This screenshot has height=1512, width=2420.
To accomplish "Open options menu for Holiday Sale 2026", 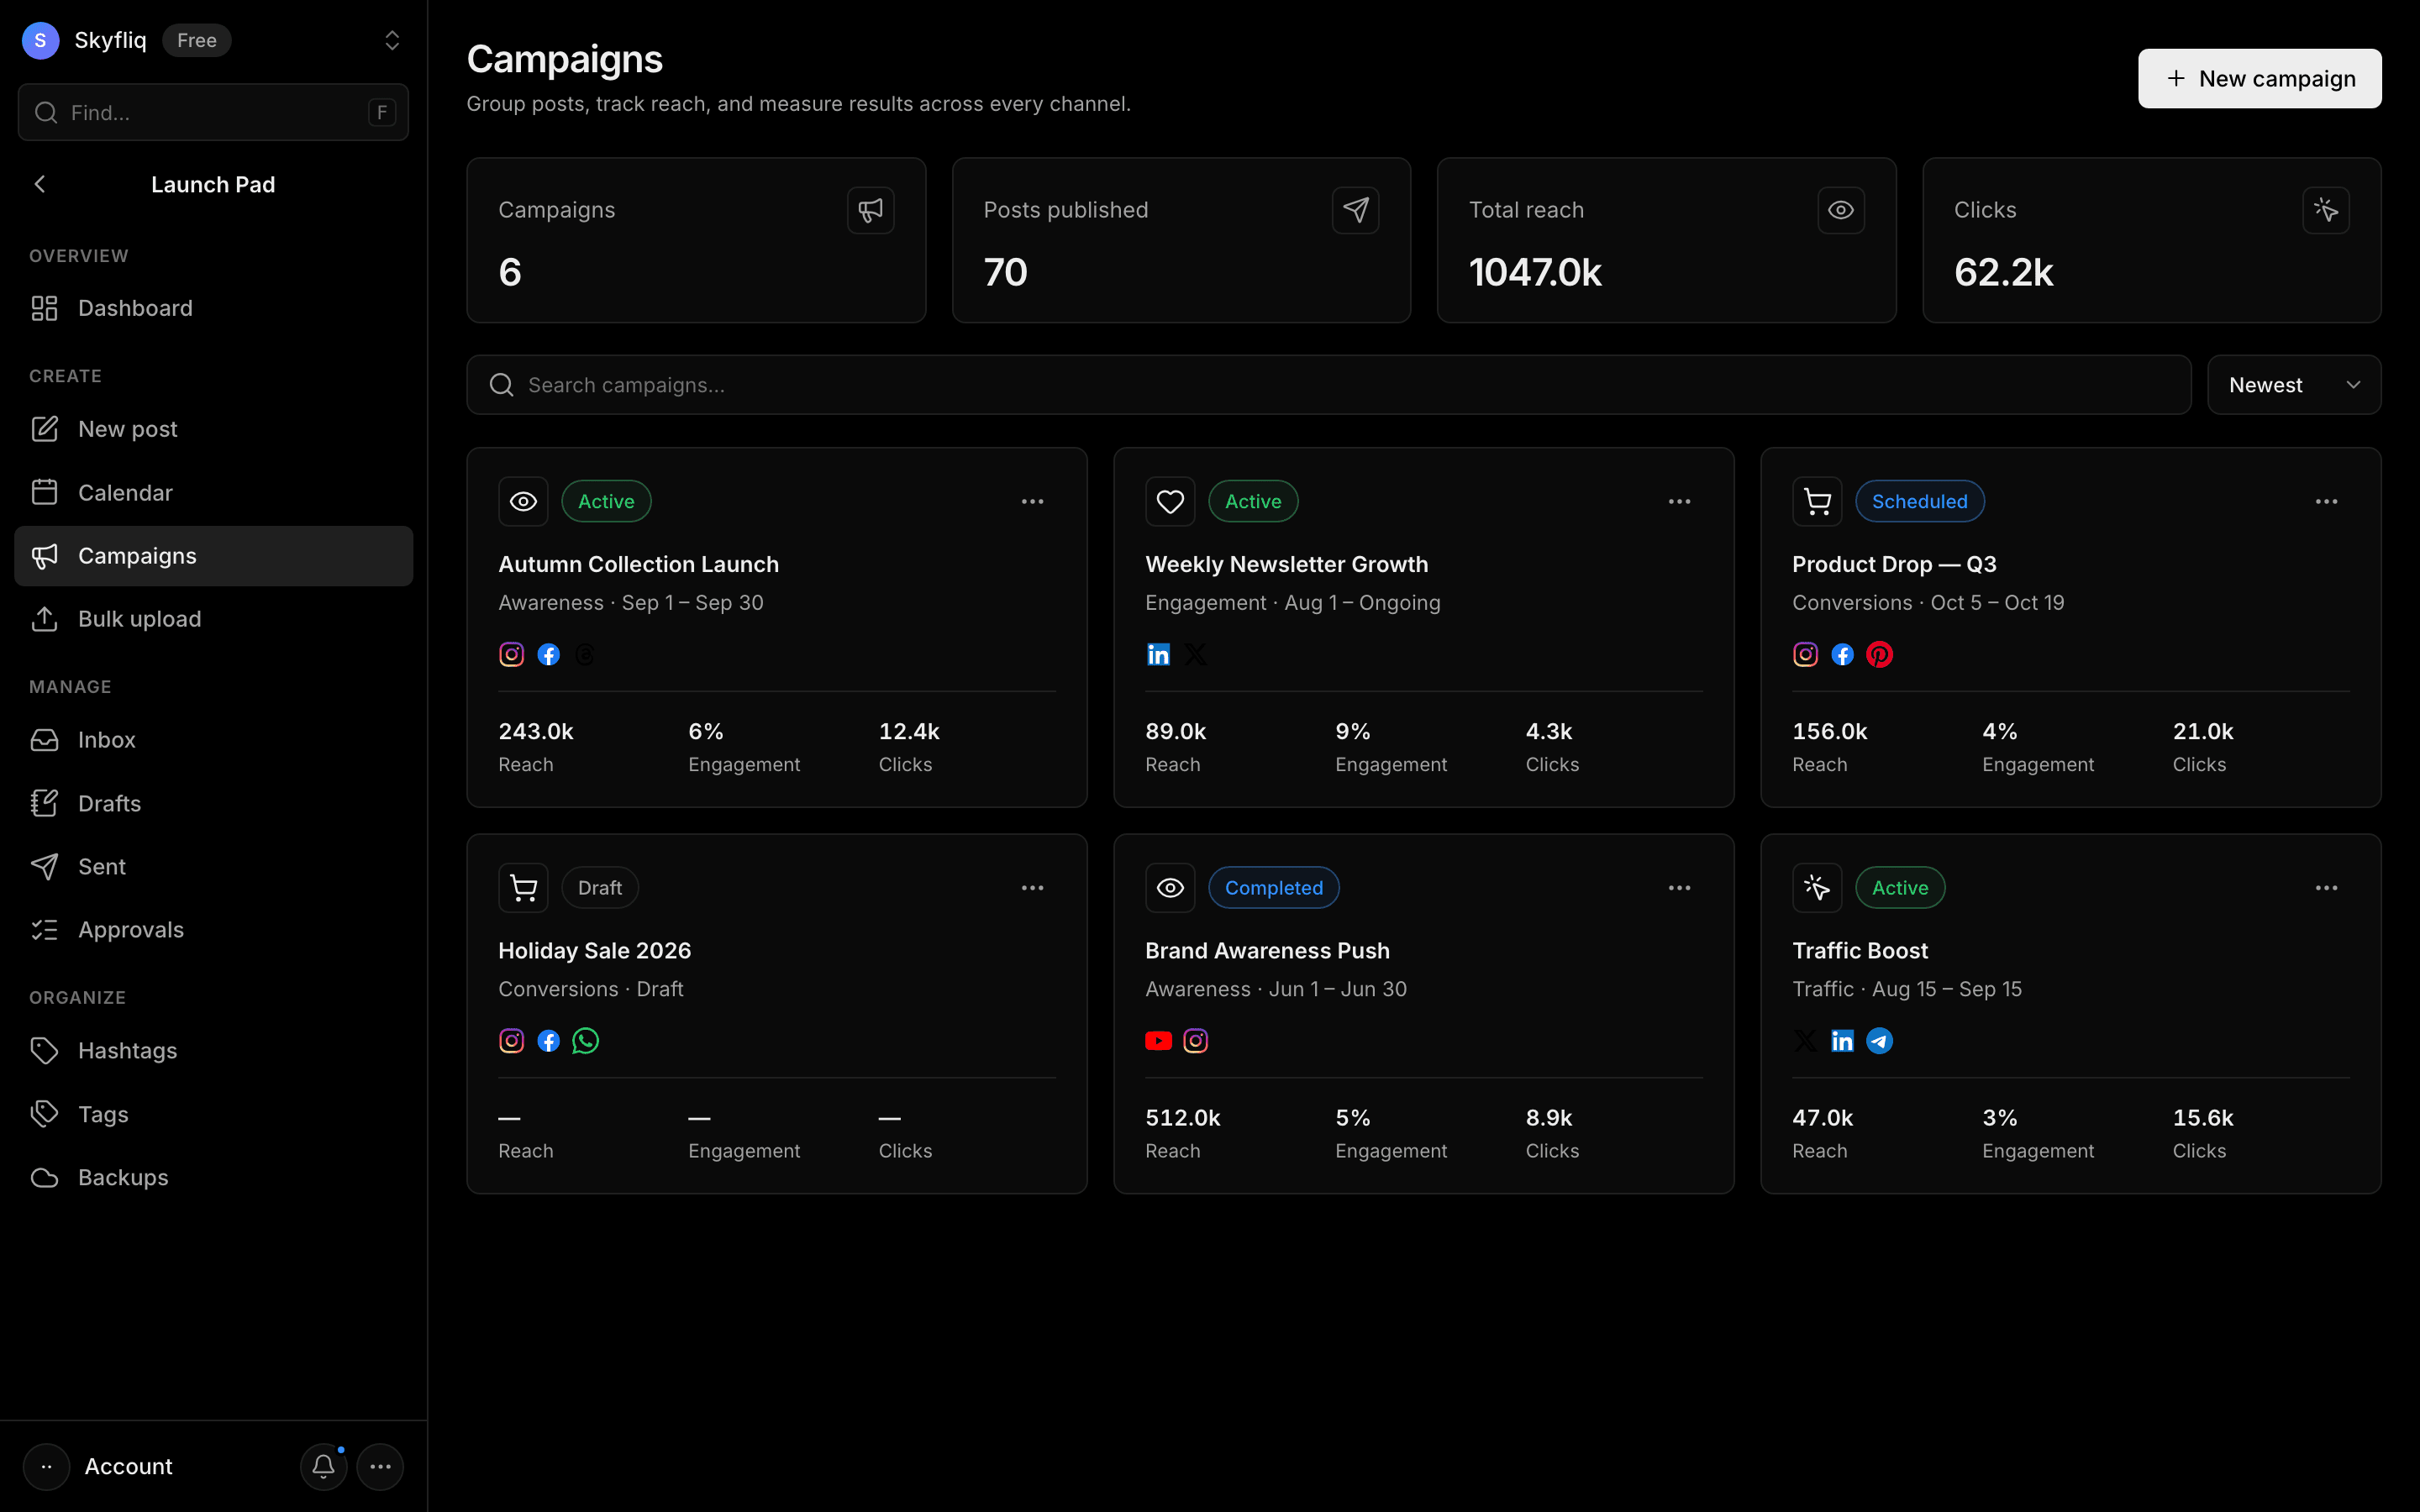I will pyautogui.click(x=1032, y=888).
